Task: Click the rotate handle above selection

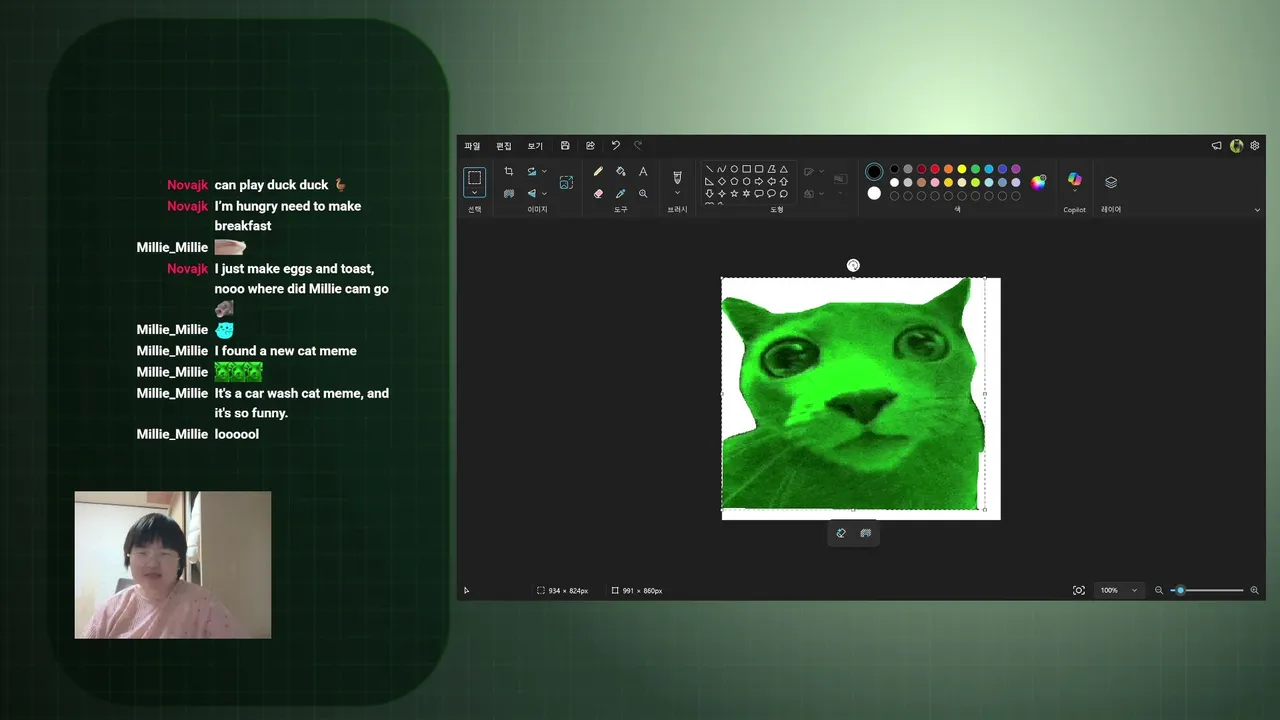Action: [x=853, y=265]
